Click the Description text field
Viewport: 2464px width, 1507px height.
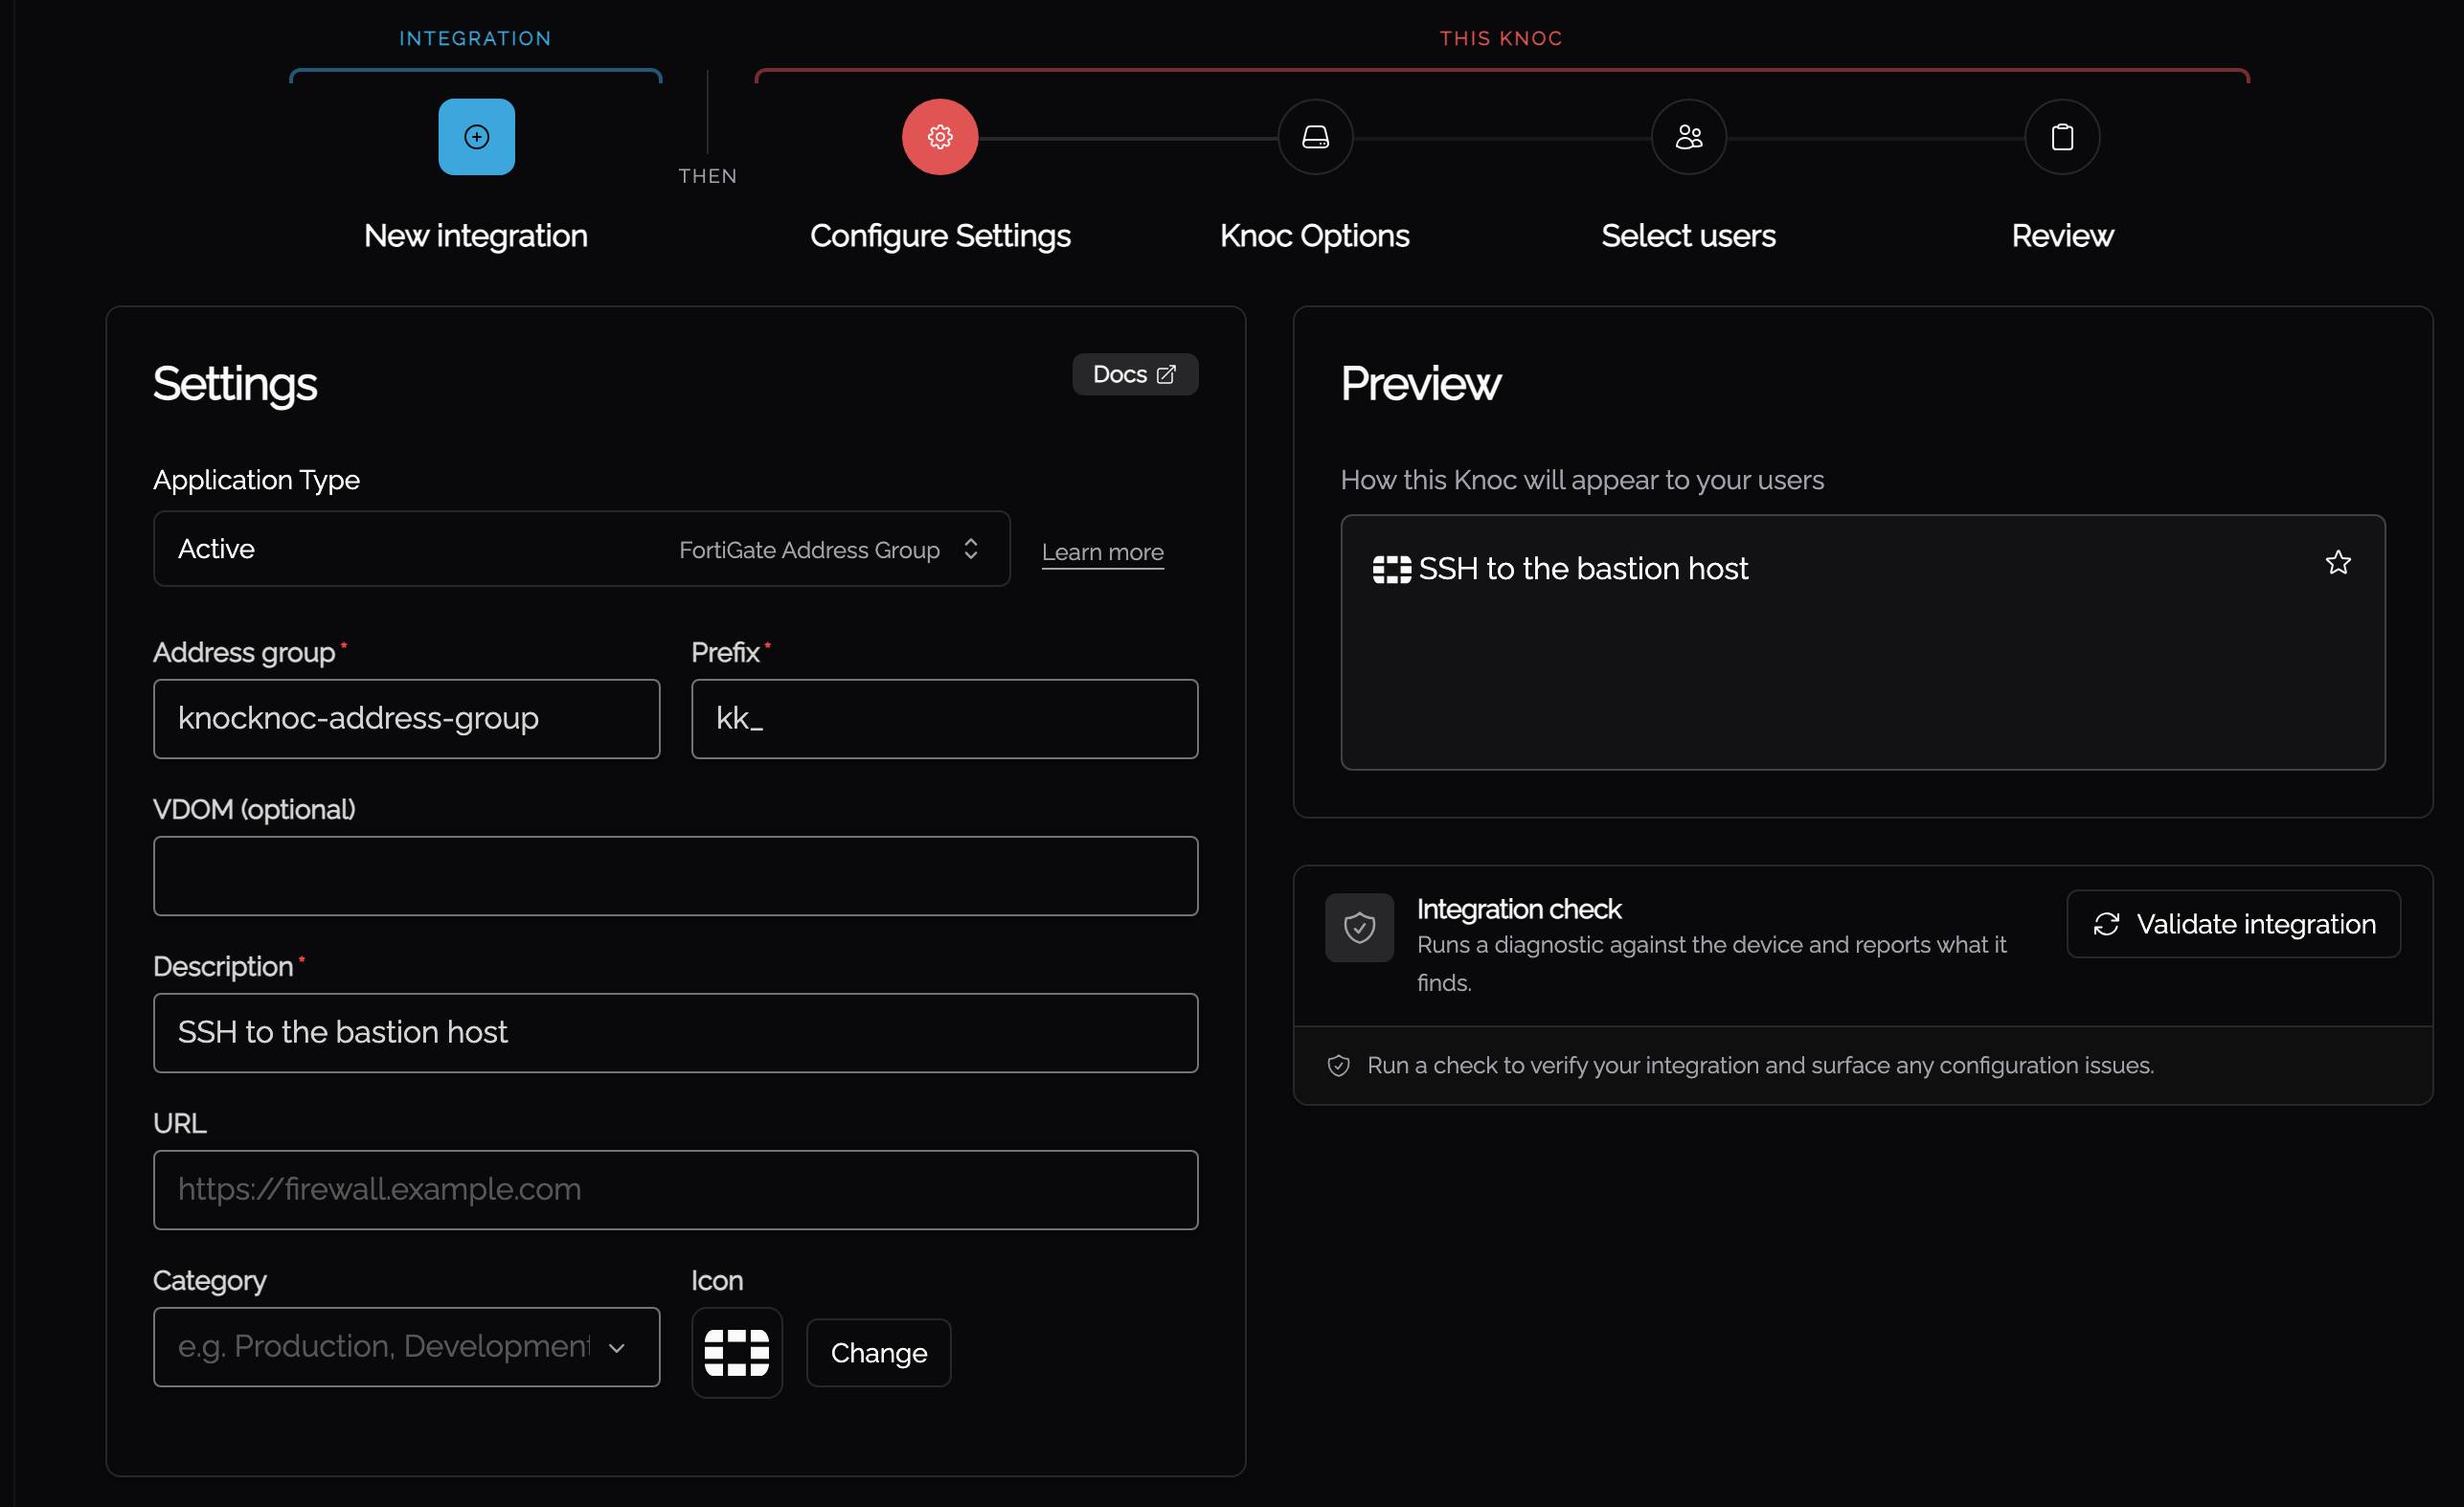tap(675, 1033)
